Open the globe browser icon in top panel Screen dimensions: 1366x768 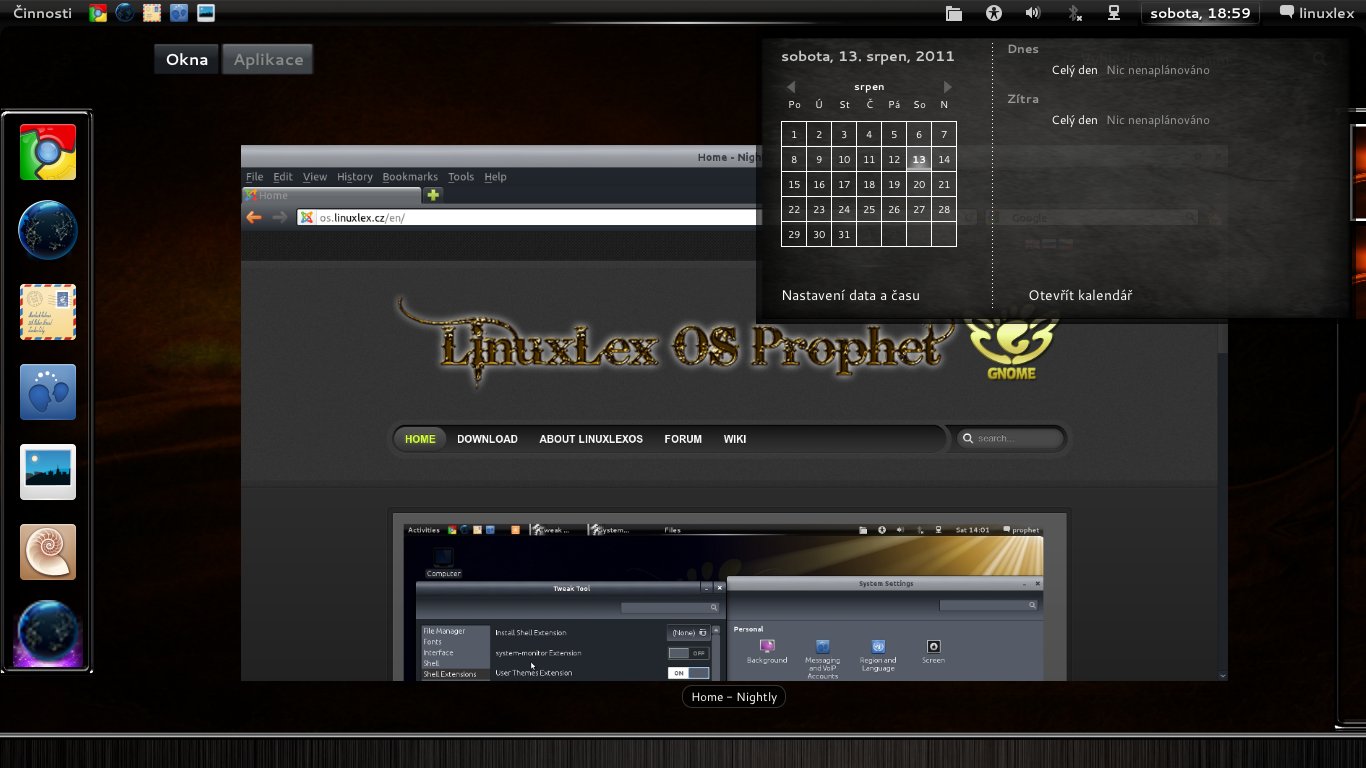[x=125, y=13]
